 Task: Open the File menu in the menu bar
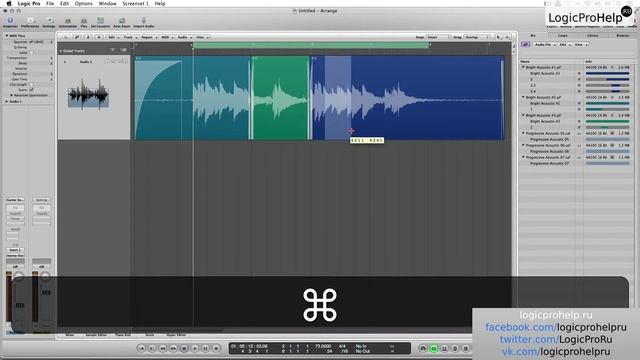point(50,3)
